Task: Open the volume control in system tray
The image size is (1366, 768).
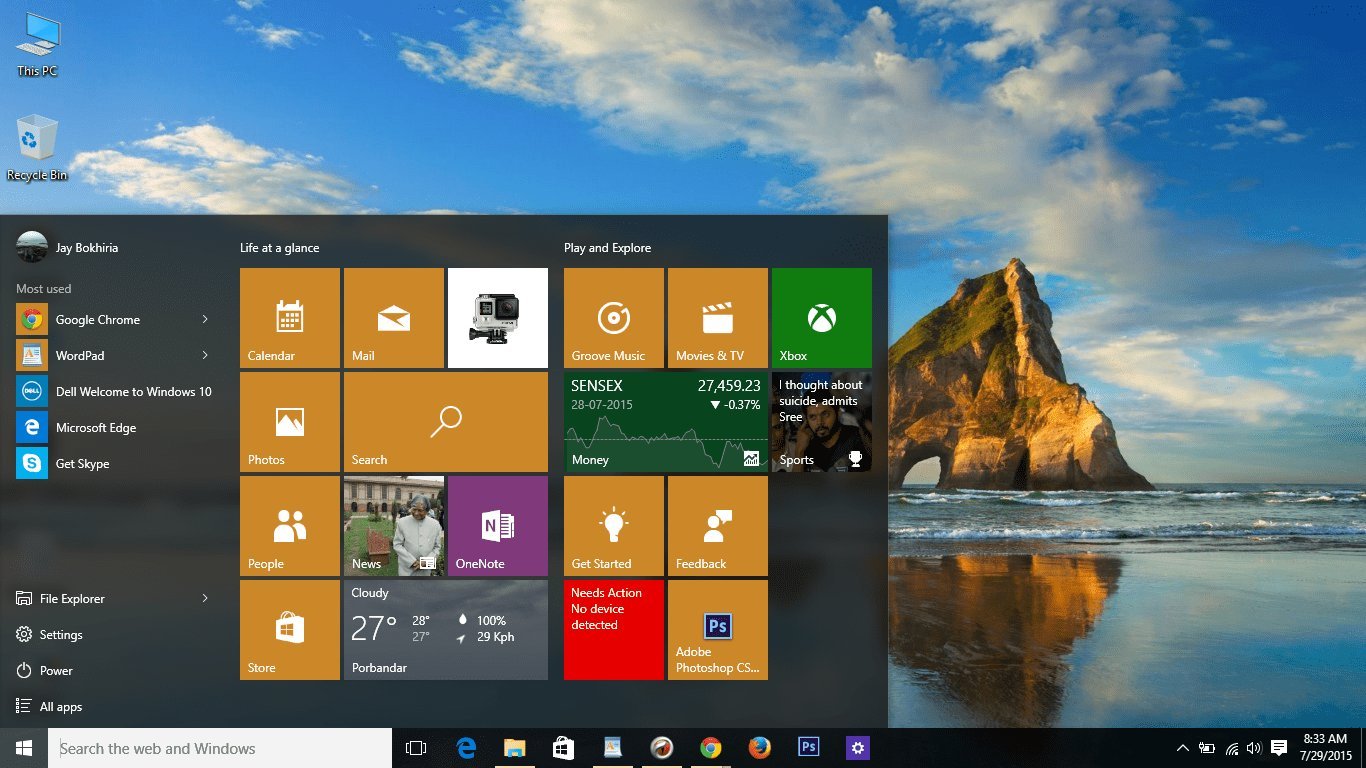Action: click(x=1255, y=748)
